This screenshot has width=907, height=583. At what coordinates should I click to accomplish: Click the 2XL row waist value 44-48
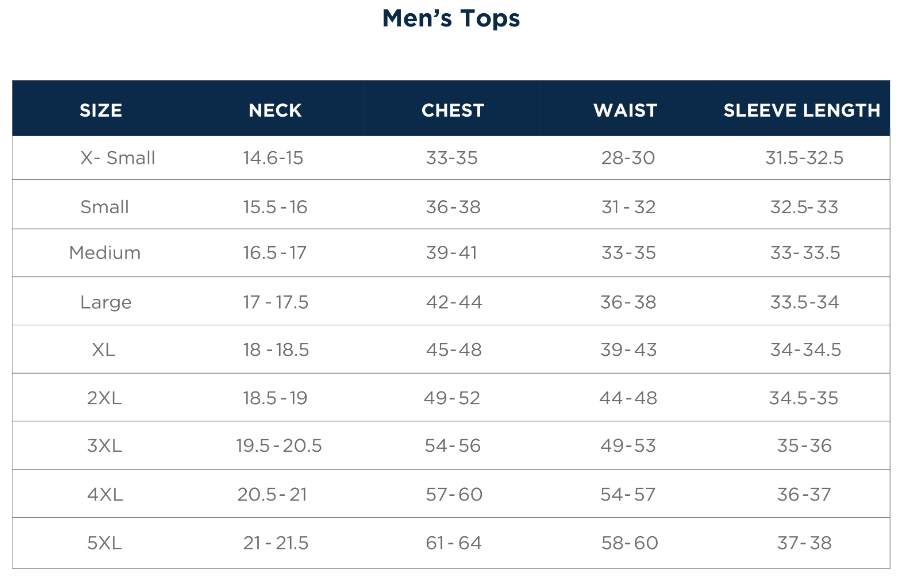[629, 398]
